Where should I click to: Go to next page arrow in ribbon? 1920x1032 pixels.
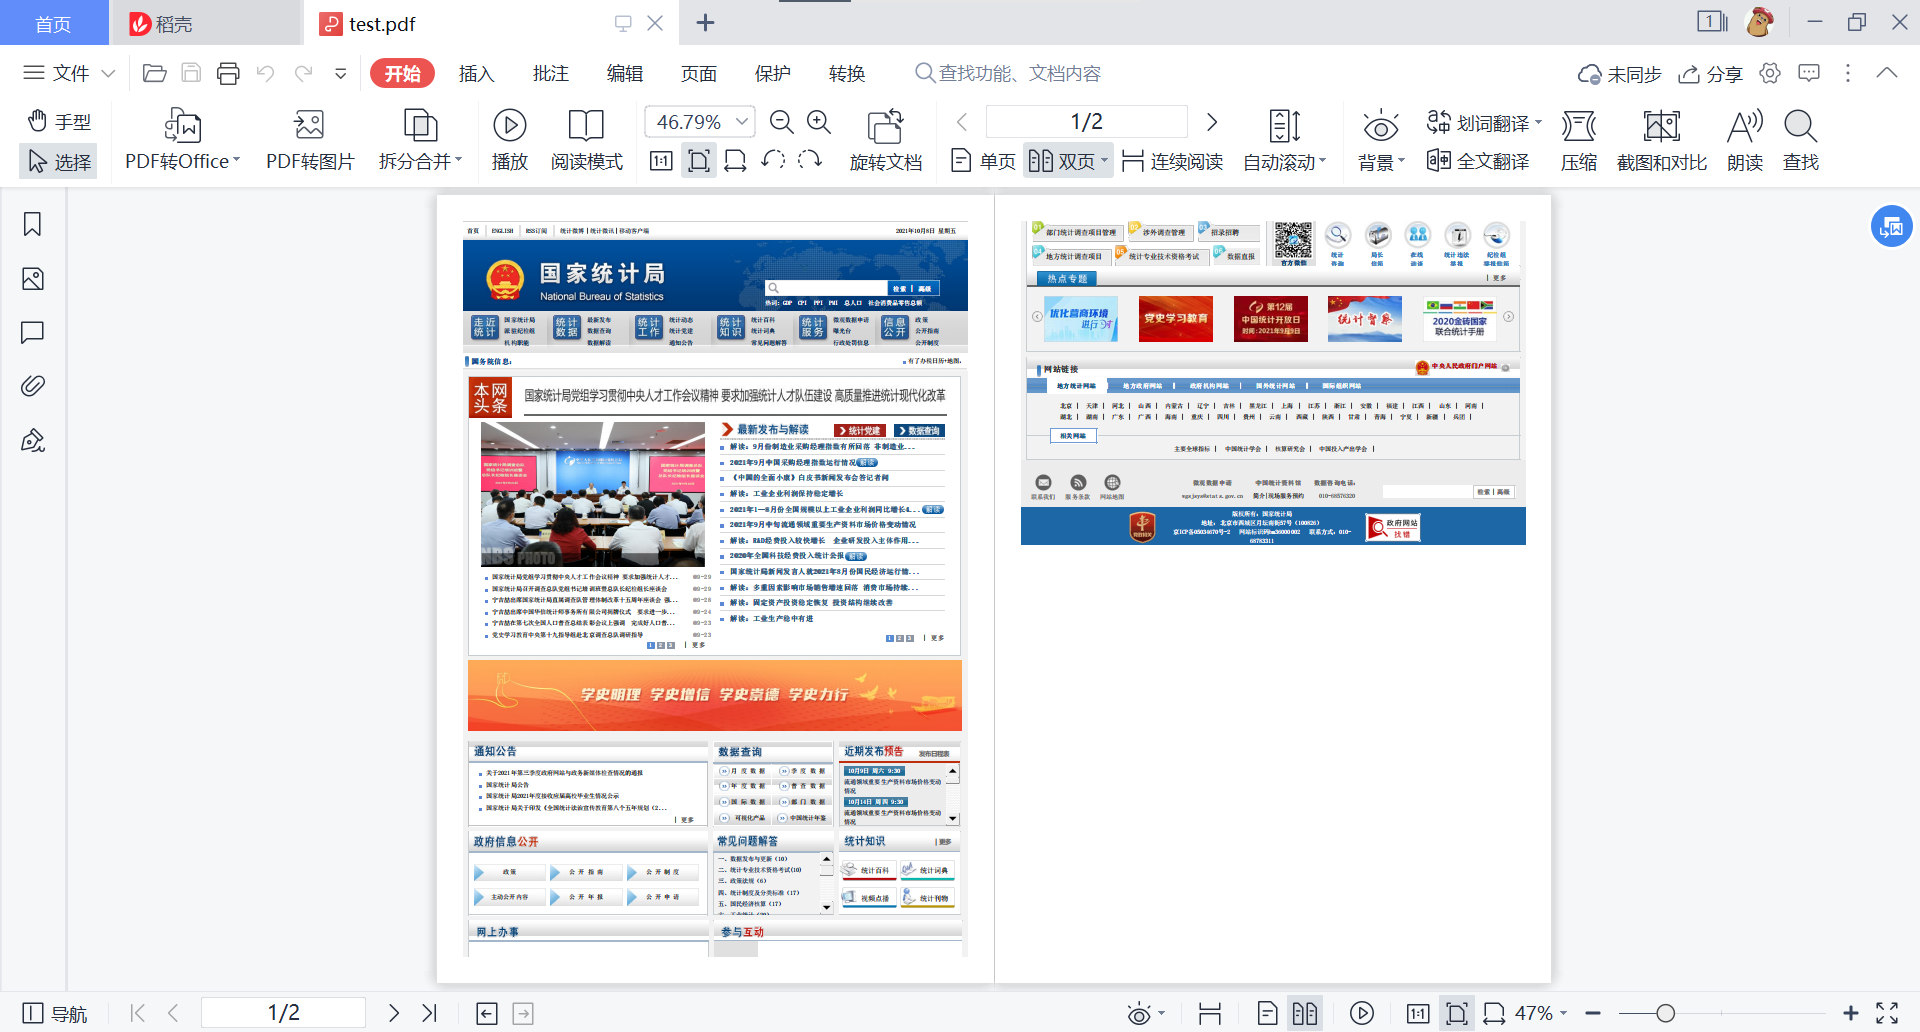1212,122
